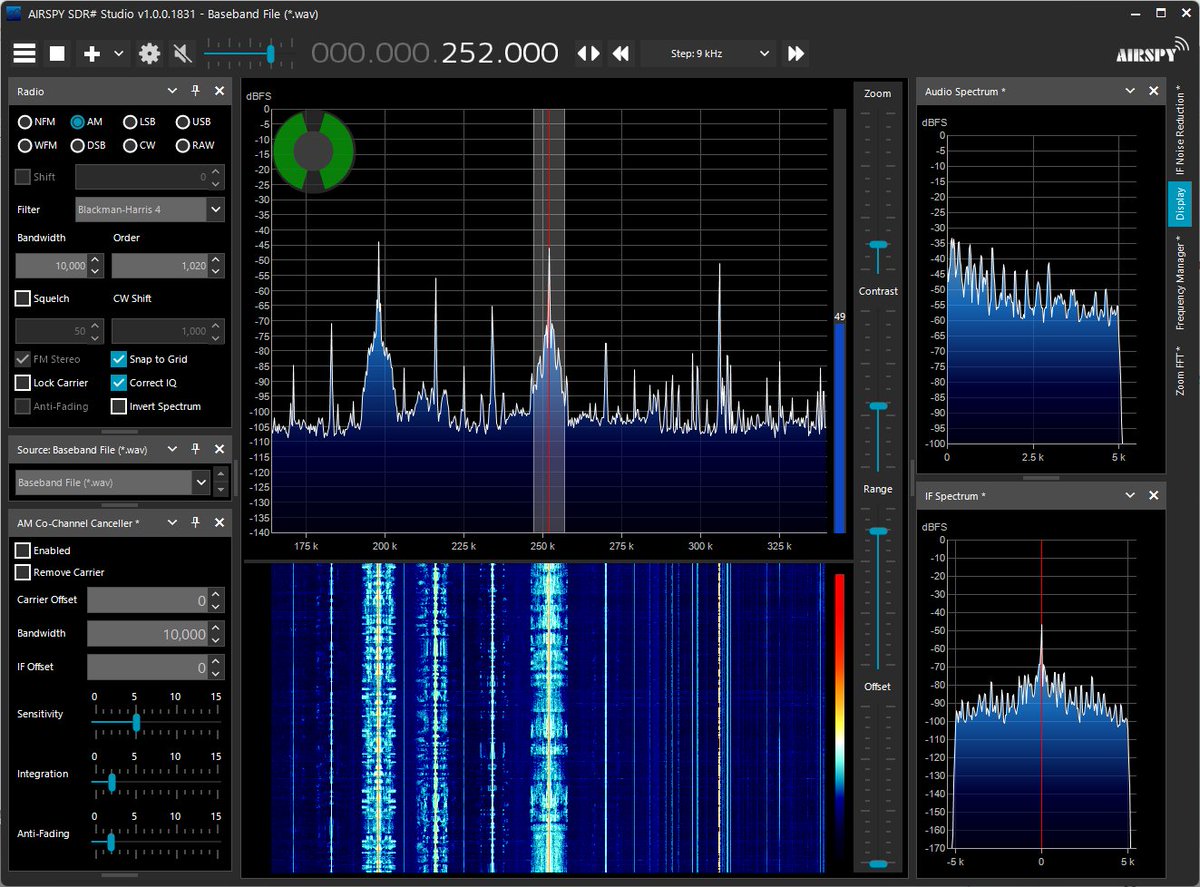Select the AM demodulation mode

[78, 121]
